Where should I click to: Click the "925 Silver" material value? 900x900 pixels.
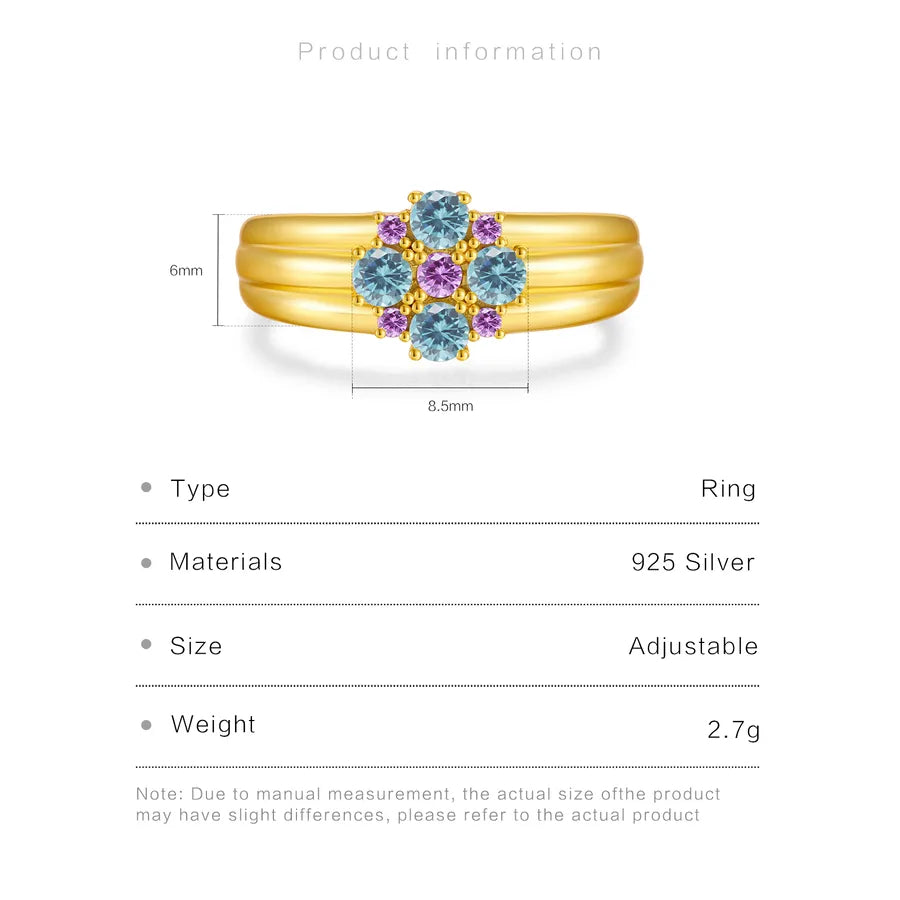(x=693, y=563)
